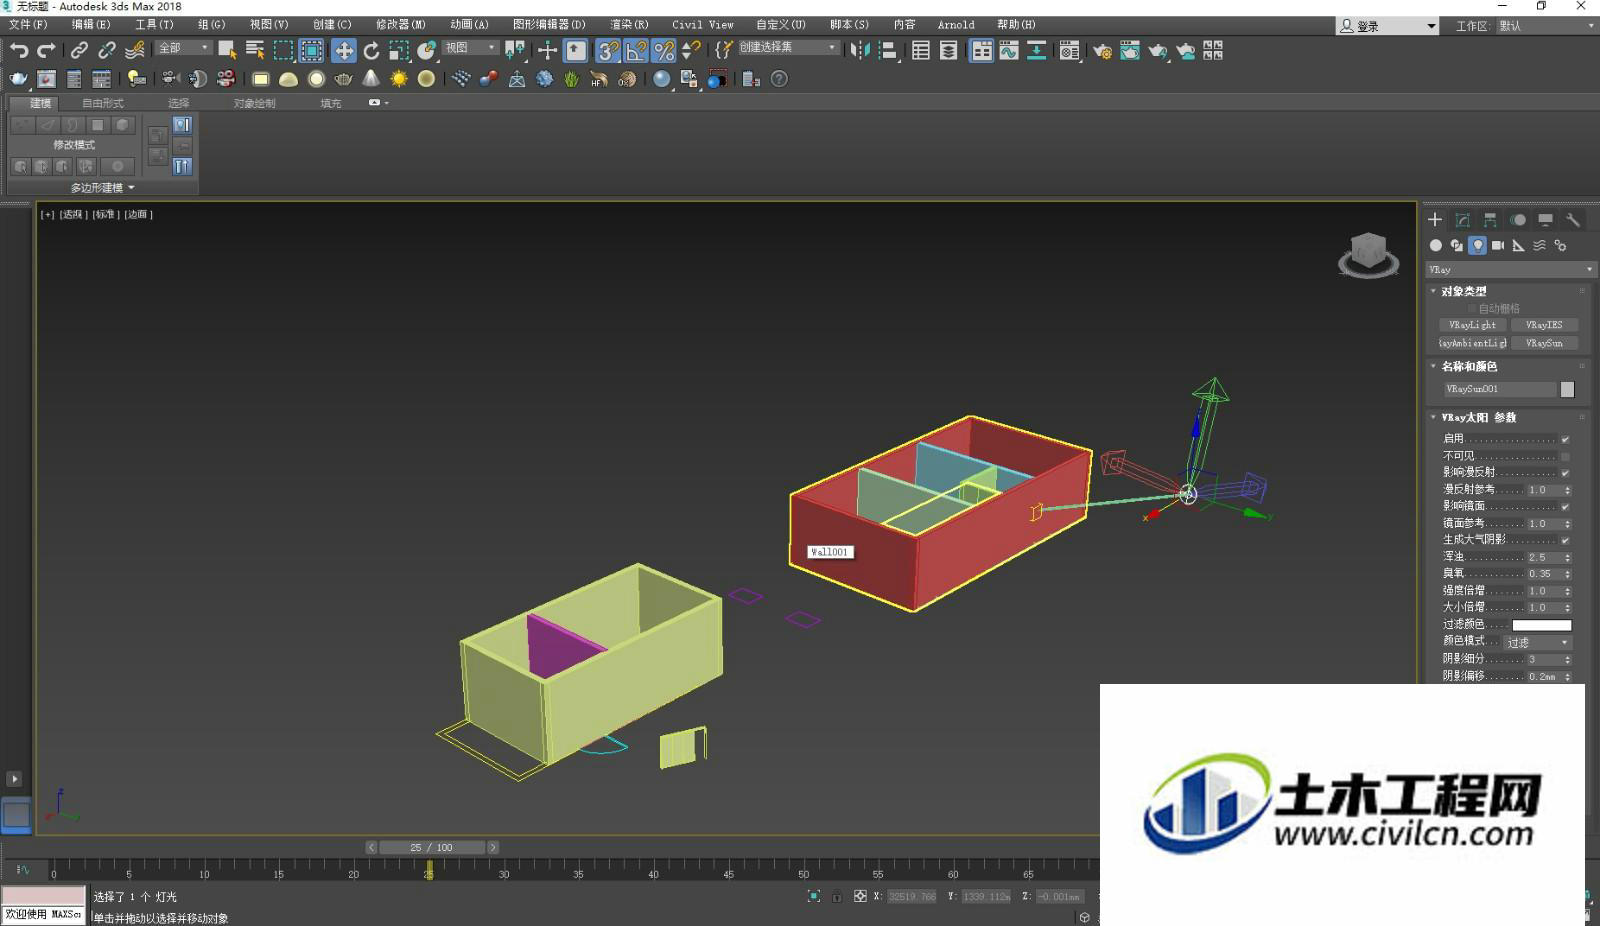Open Select by Name list icon
The image size is (1600, 926).
pyautogui.click(x=255, y=50)
